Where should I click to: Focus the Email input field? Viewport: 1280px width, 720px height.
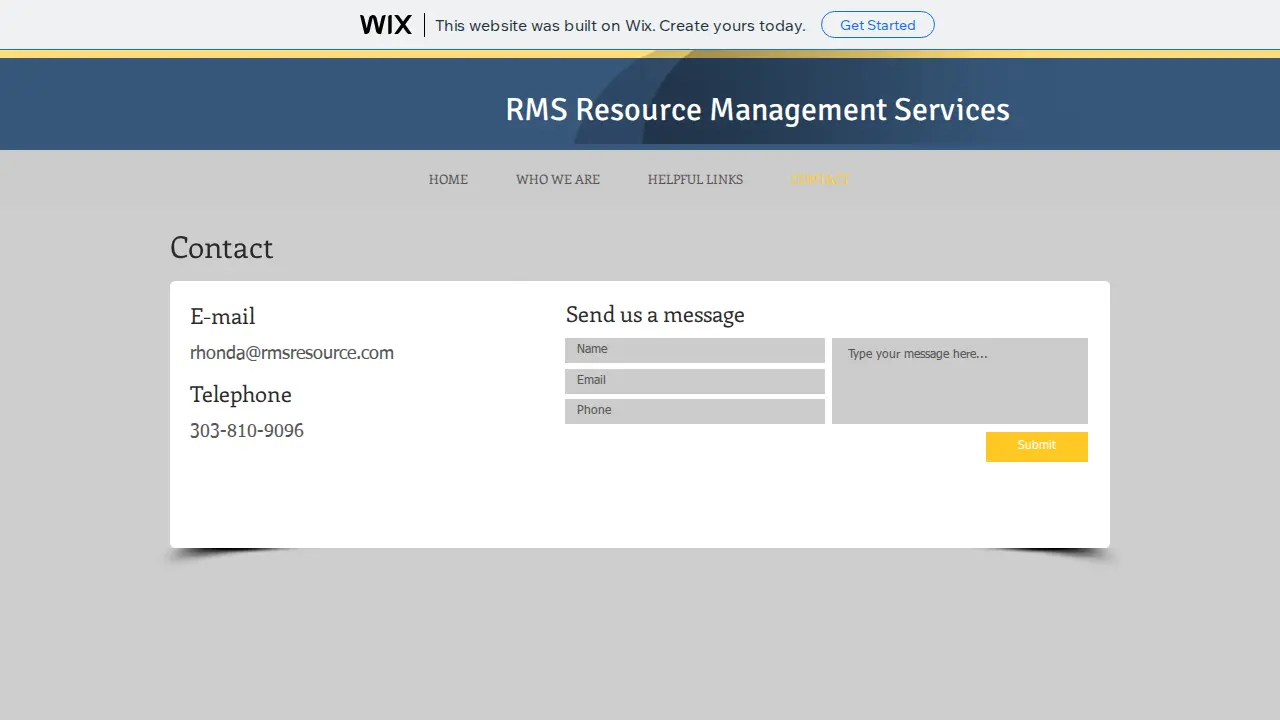[695, 381]
